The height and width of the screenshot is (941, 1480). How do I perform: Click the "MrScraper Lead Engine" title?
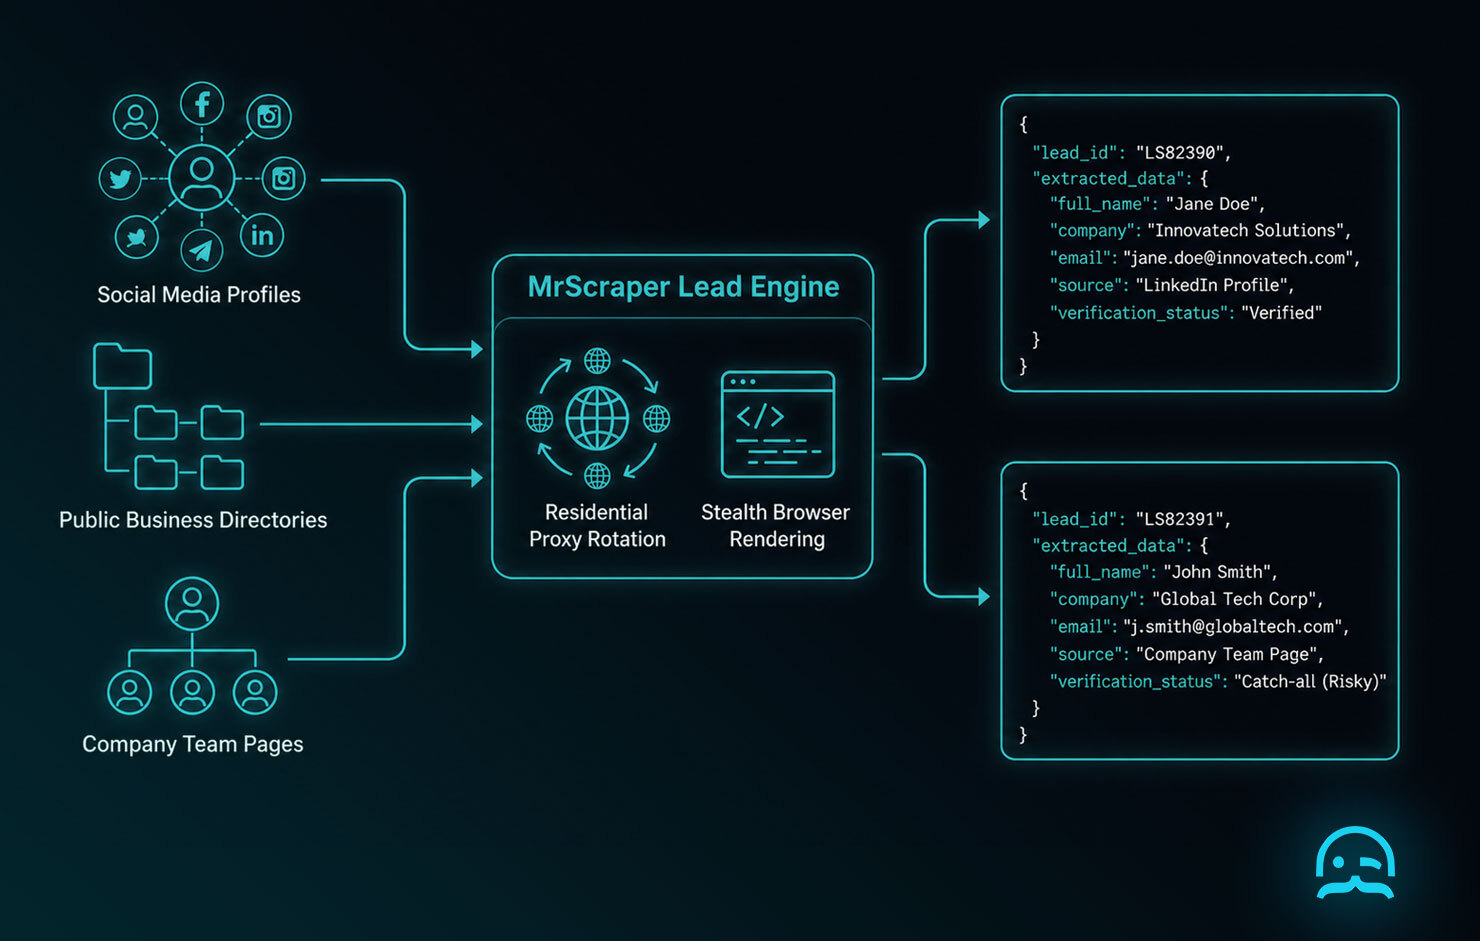(683, 287)
